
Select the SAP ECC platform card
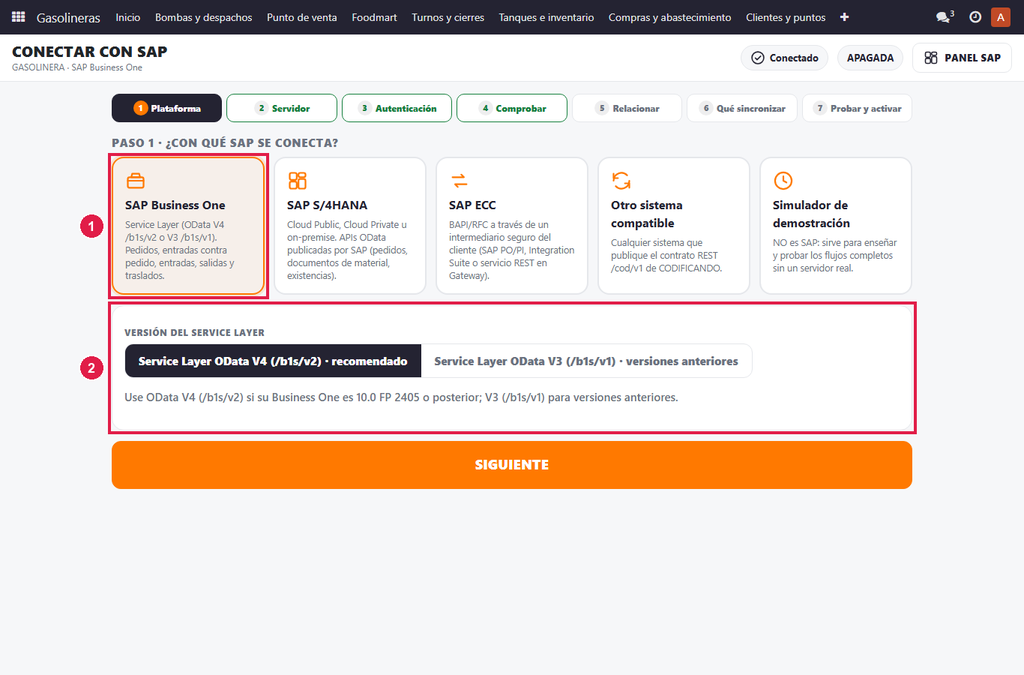click(512, 226)
